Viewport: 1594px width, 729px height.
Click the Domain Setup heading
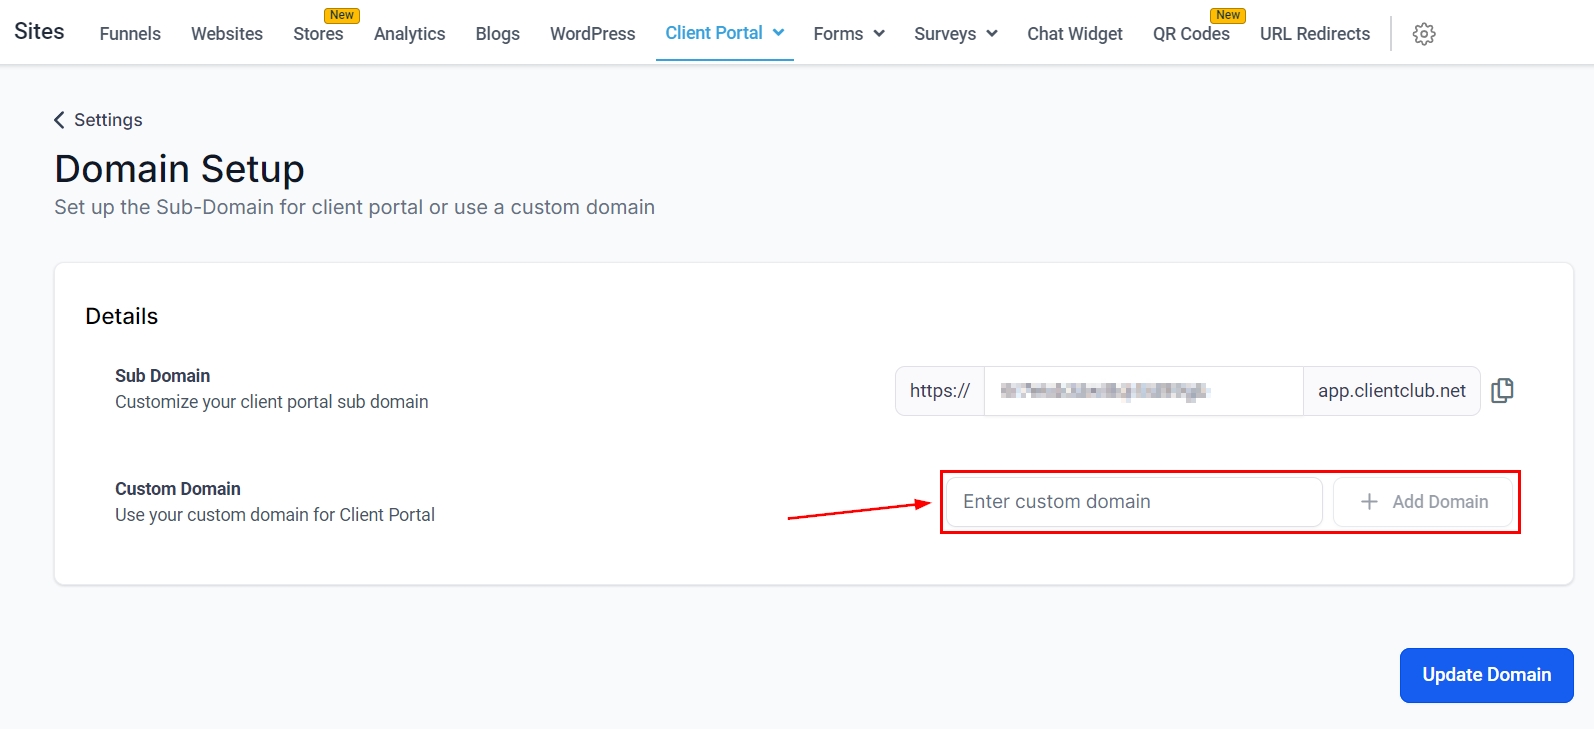click(x=180, y=169)
